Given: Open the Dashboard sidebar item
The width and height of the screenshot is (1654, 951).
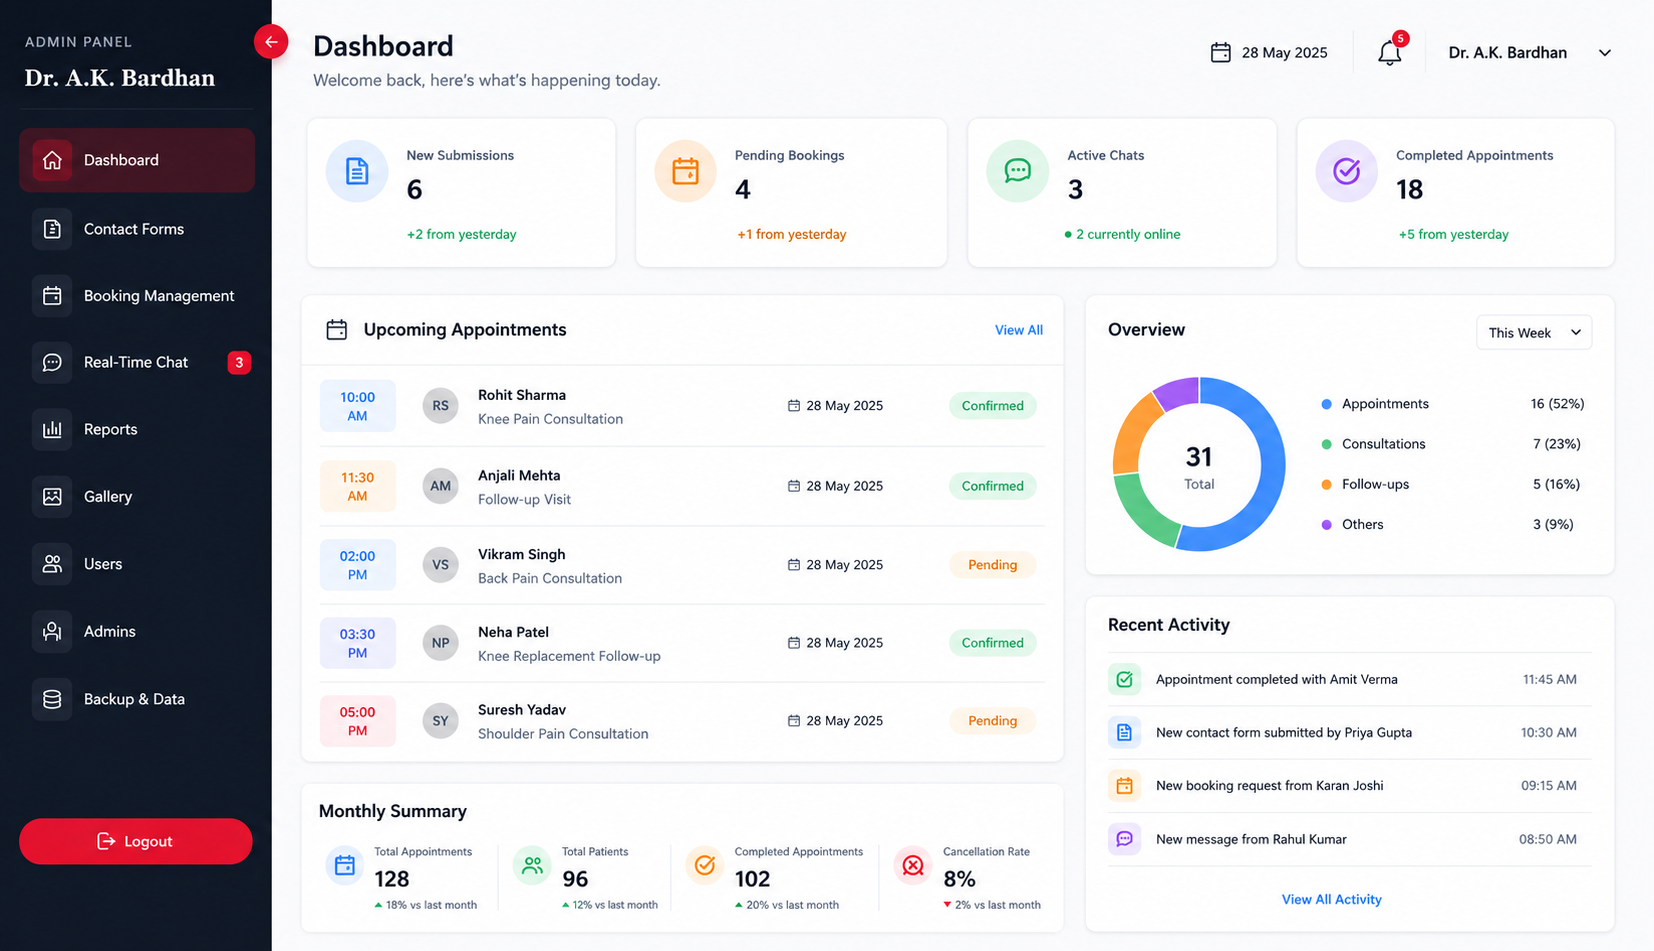Looking at the screenshot, I should click(x=137, y=160).
